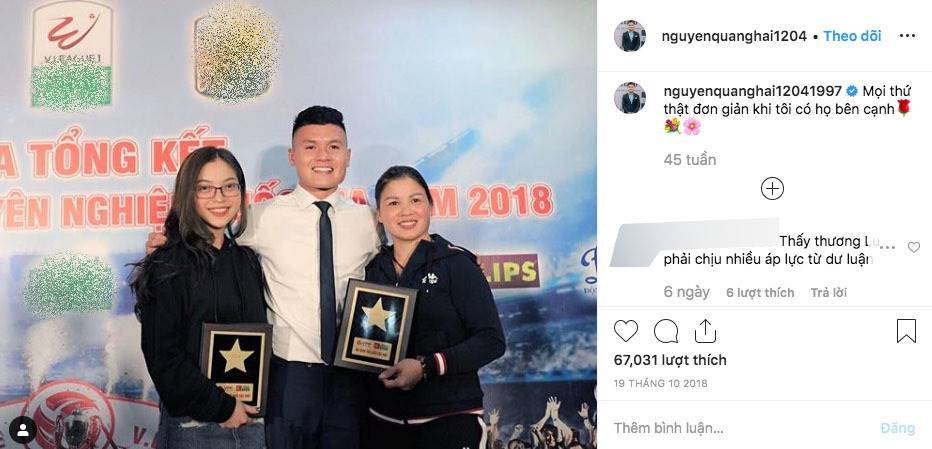The image size is (932, 449).
Task: Show tagged people icon on the photo
Action: coord(23,430)
